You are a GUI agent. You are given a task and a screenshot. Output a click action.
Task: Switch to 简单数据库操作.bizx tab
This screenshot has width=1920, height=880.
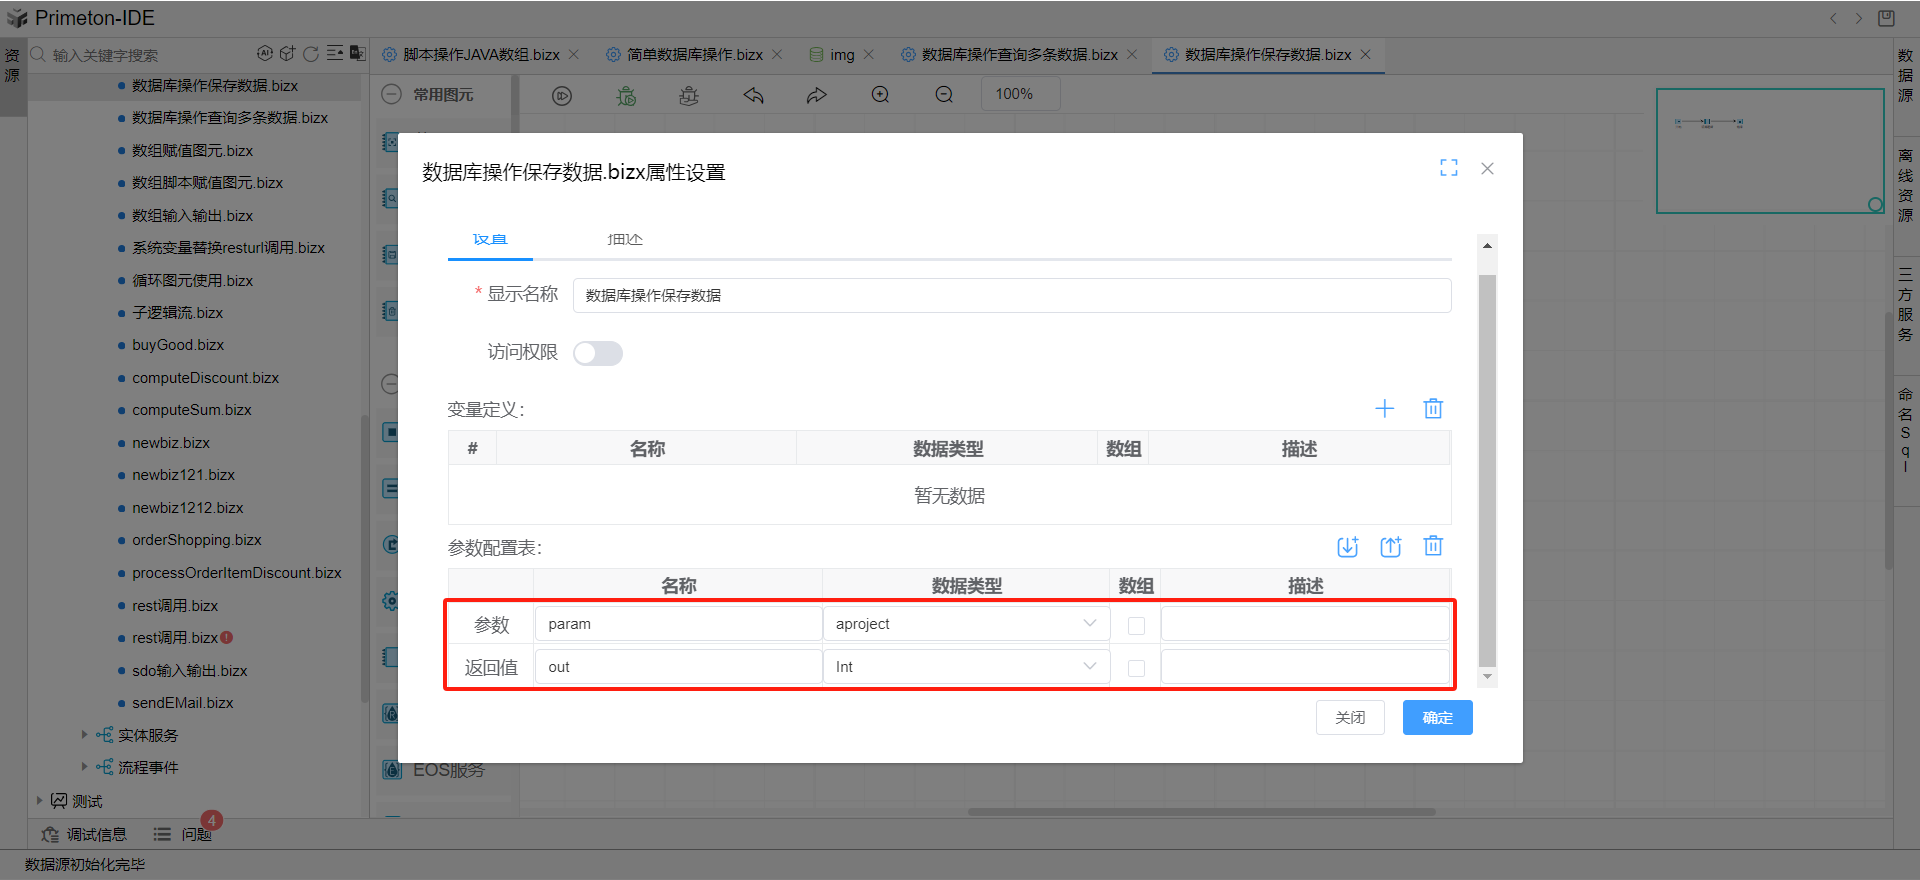coord(694,55)
